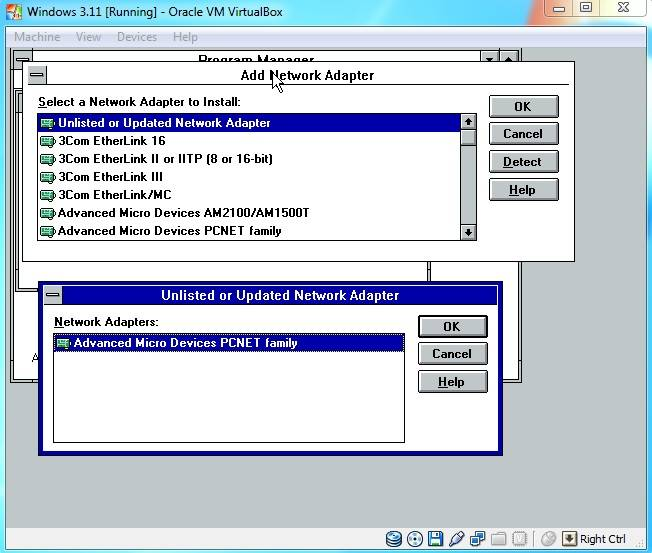This screenshot has width=652, height=553.
Task: Open the Machine menu
Action: 37,37
